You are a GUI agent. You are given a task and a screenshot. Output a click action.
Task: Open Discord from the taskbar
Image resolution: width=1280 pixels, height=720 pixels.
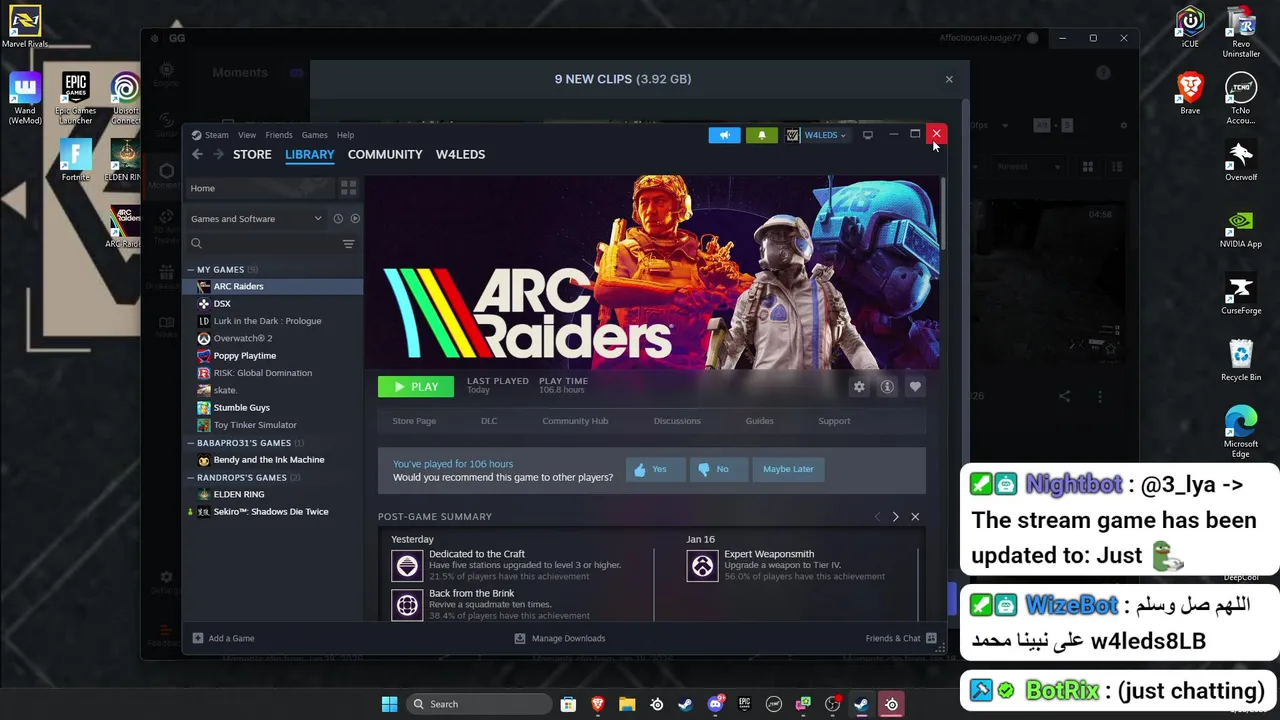[715, 704]
